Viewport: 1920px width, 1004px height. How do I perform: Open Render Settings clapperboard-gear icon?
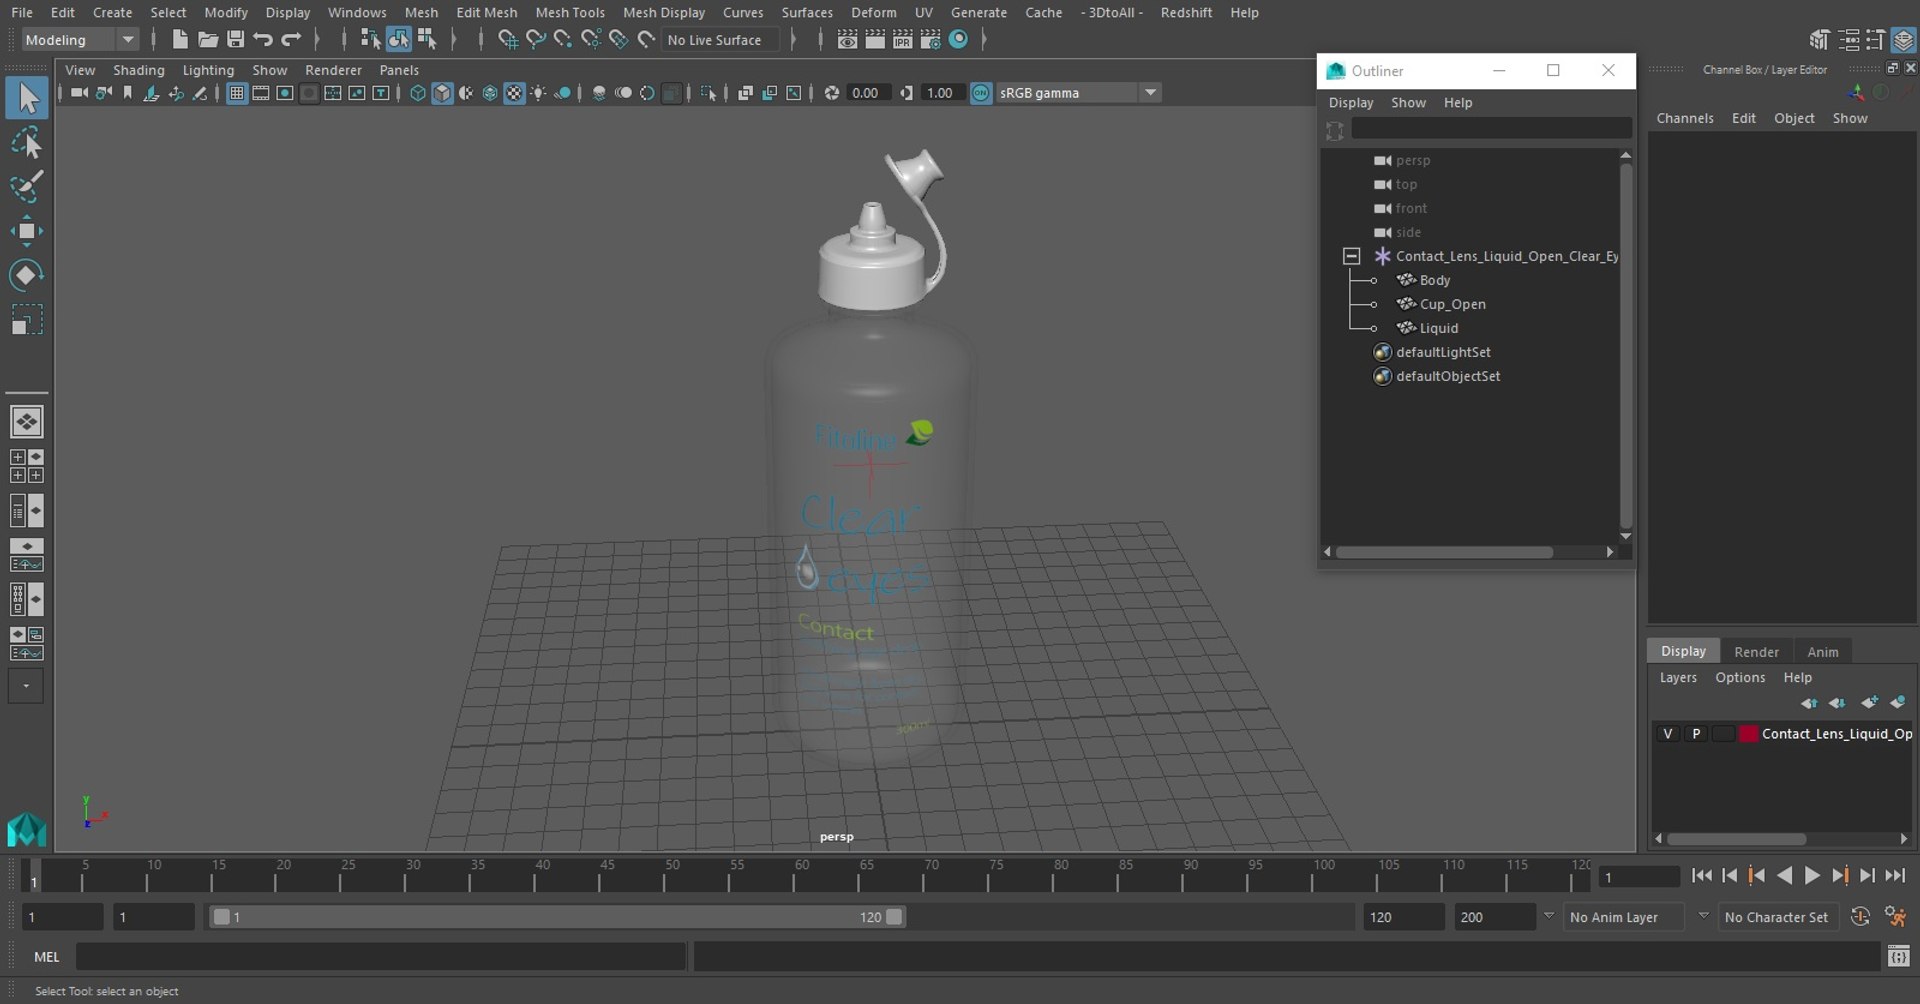(x=931, y=39)
